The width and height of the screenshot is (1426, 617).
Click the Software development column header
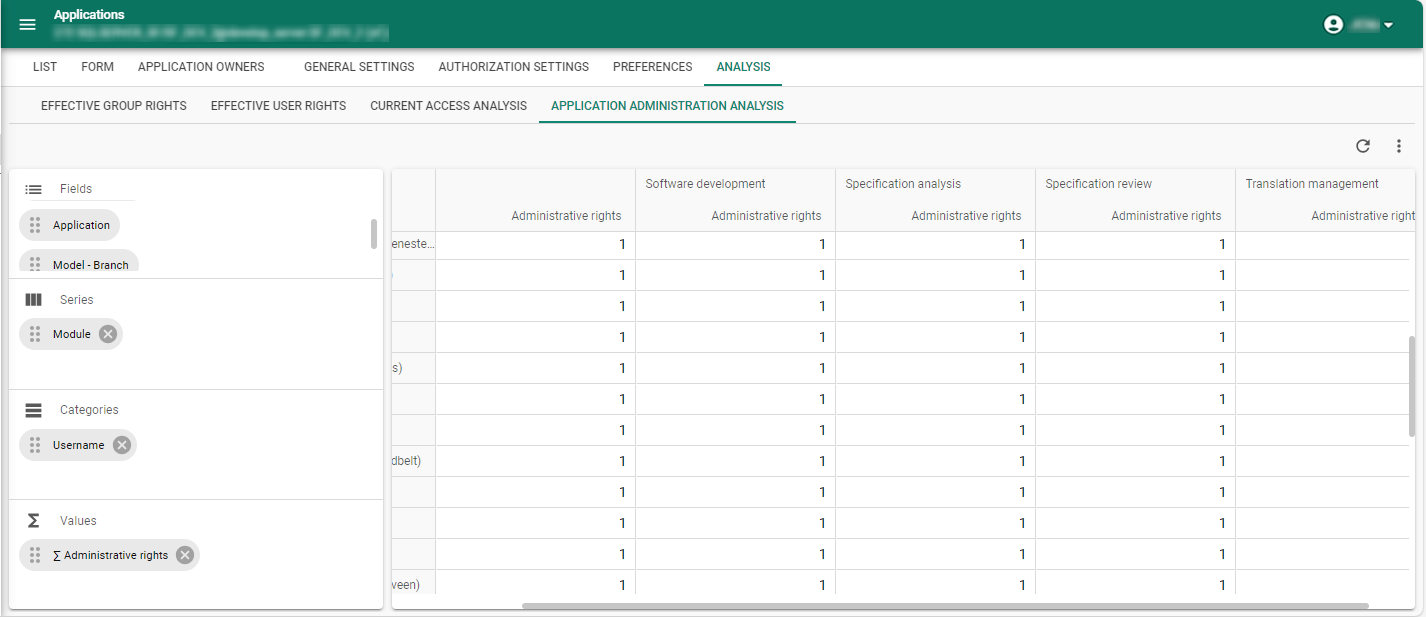[705, 184]
